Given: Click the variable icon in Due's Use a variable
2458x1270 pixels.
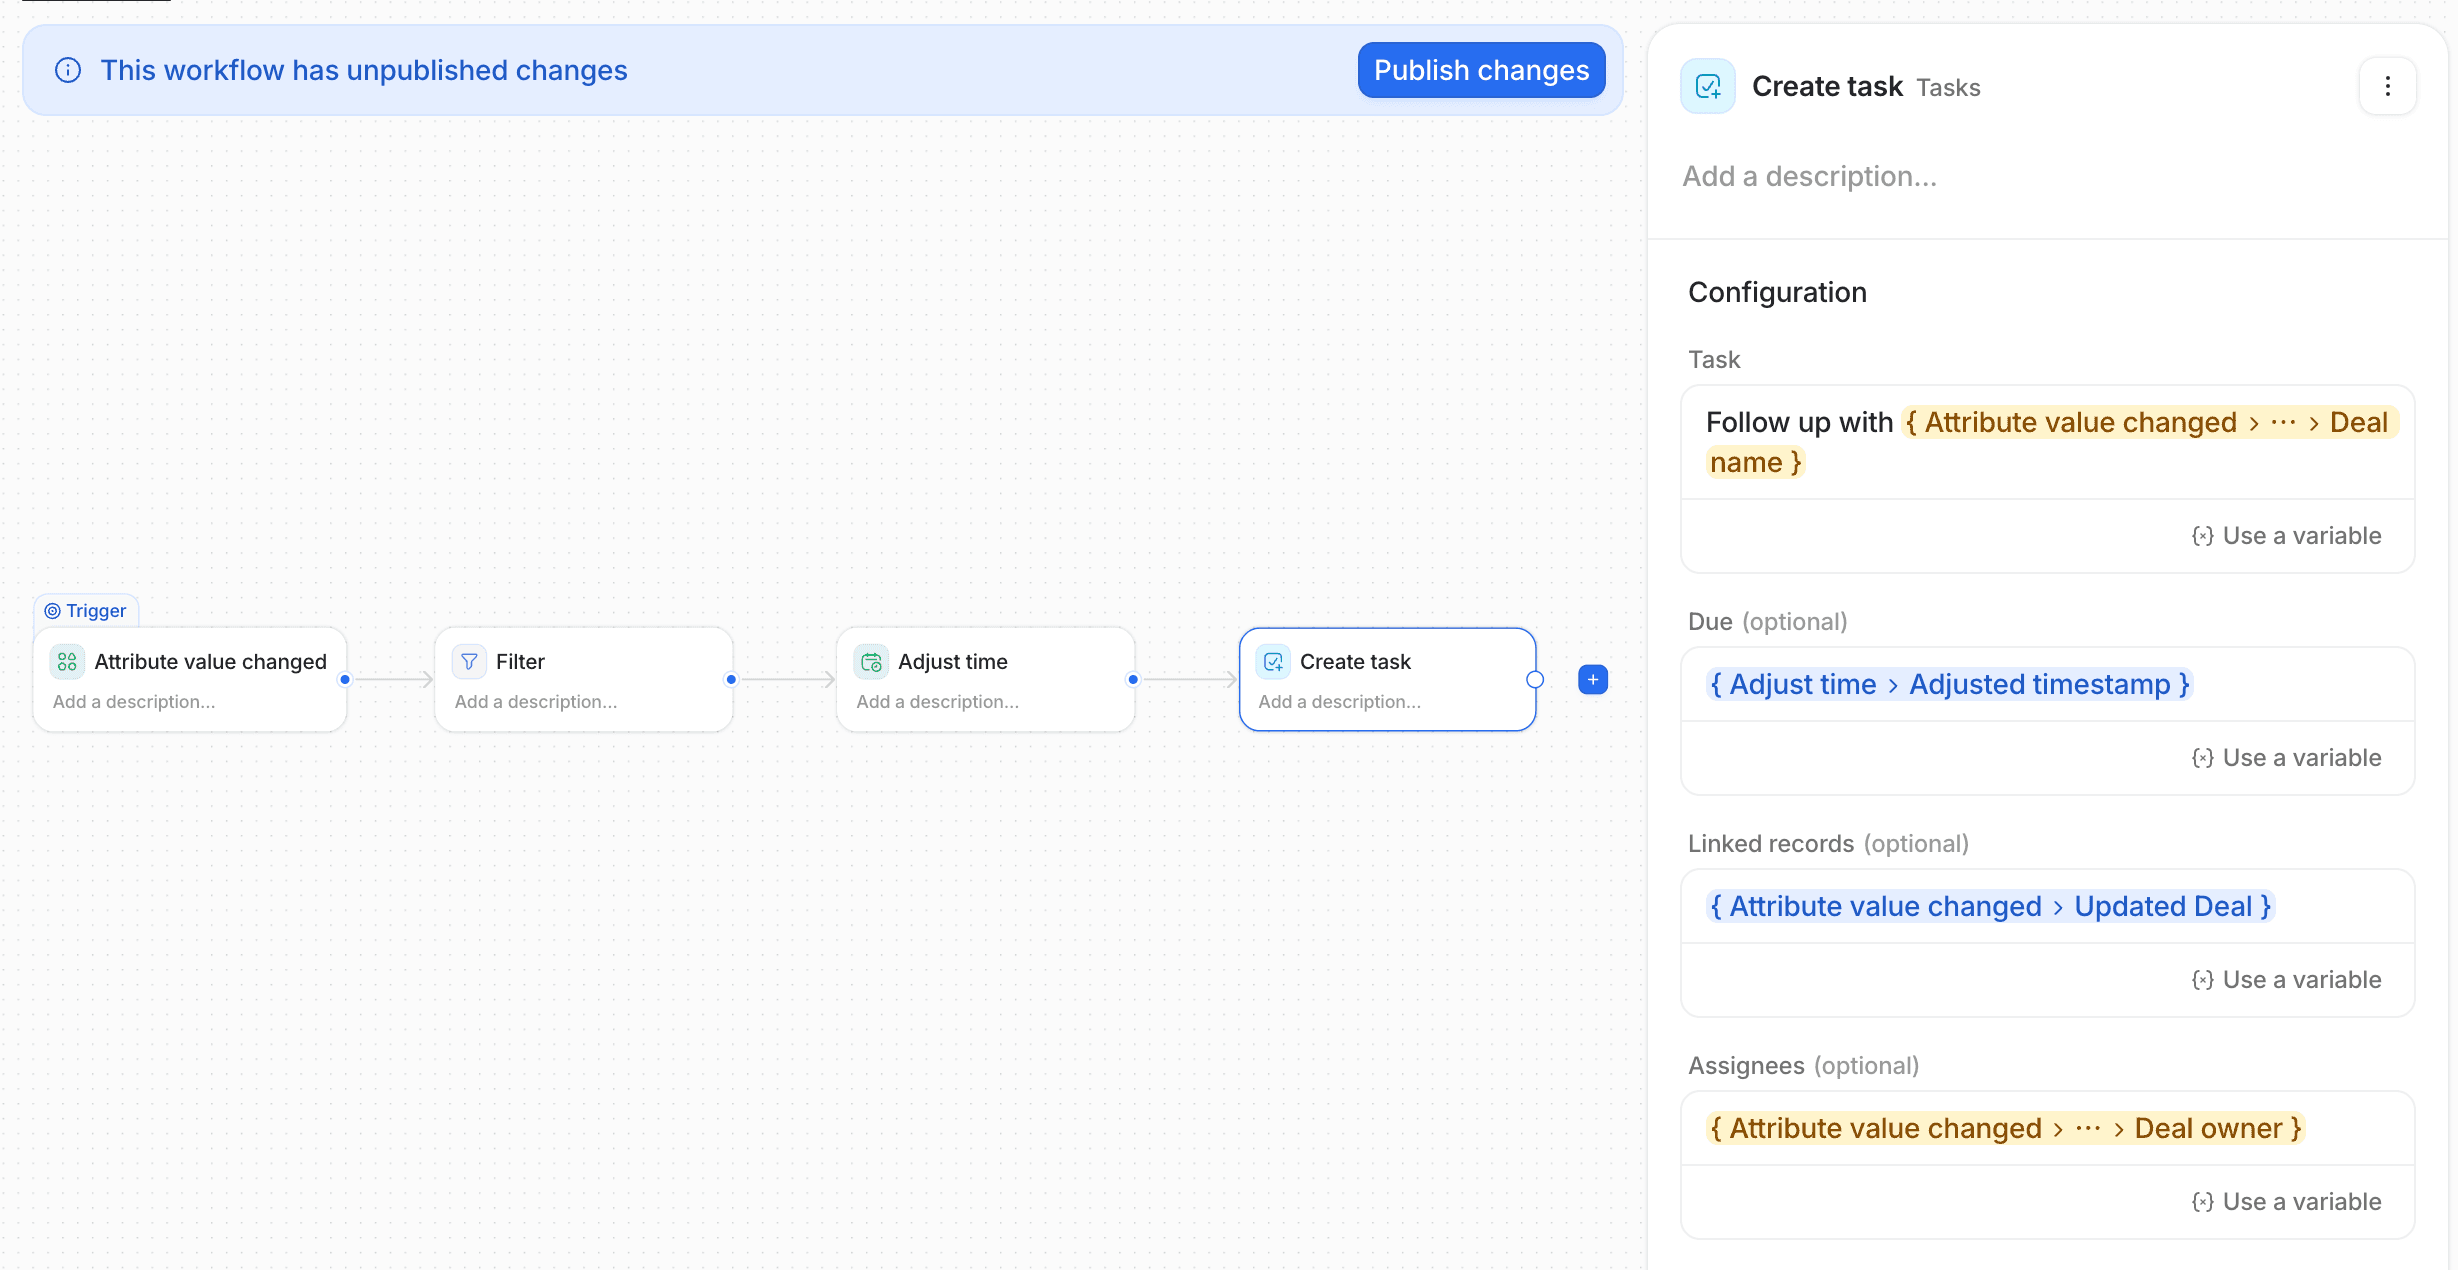Looking at the screenshot, I should pyautogui.click(x=2202, y=758).
